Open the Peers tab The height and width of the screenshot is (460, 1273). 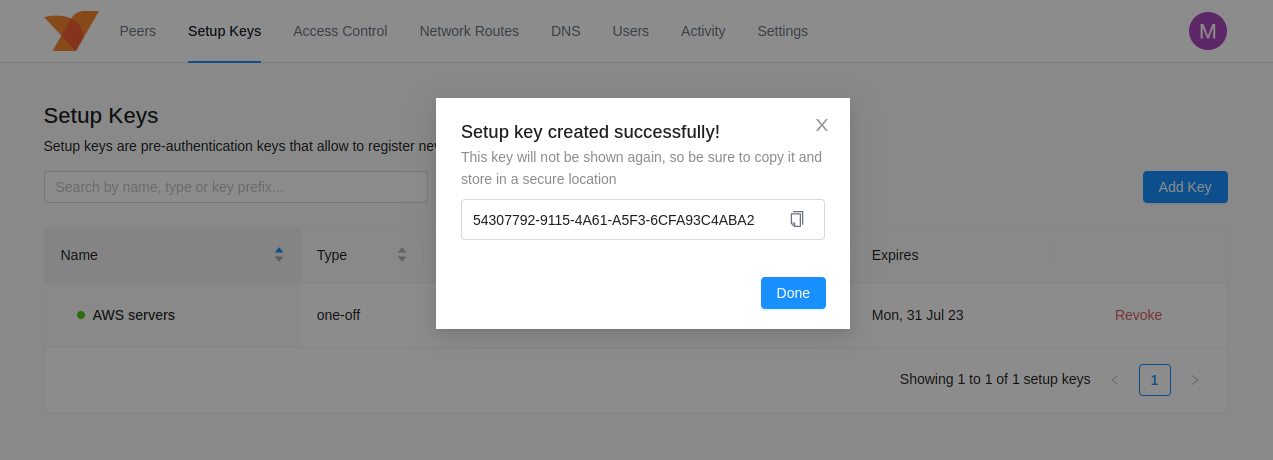pyautogui.click(x=138, y=31)
